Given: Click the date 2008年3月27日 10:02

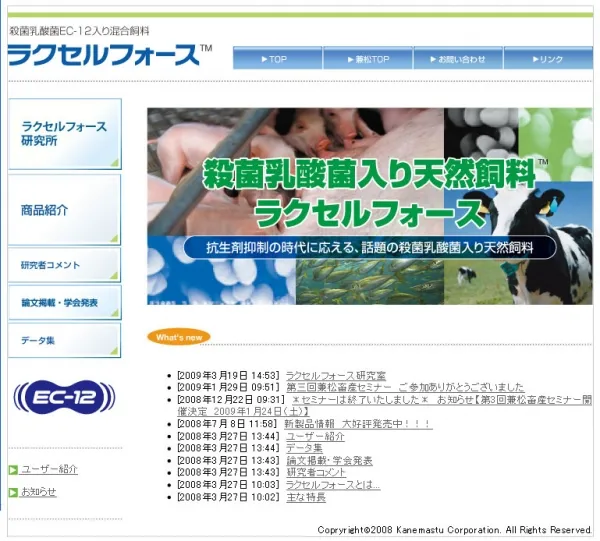Looking at the screenshot, I should click(228, 497).
